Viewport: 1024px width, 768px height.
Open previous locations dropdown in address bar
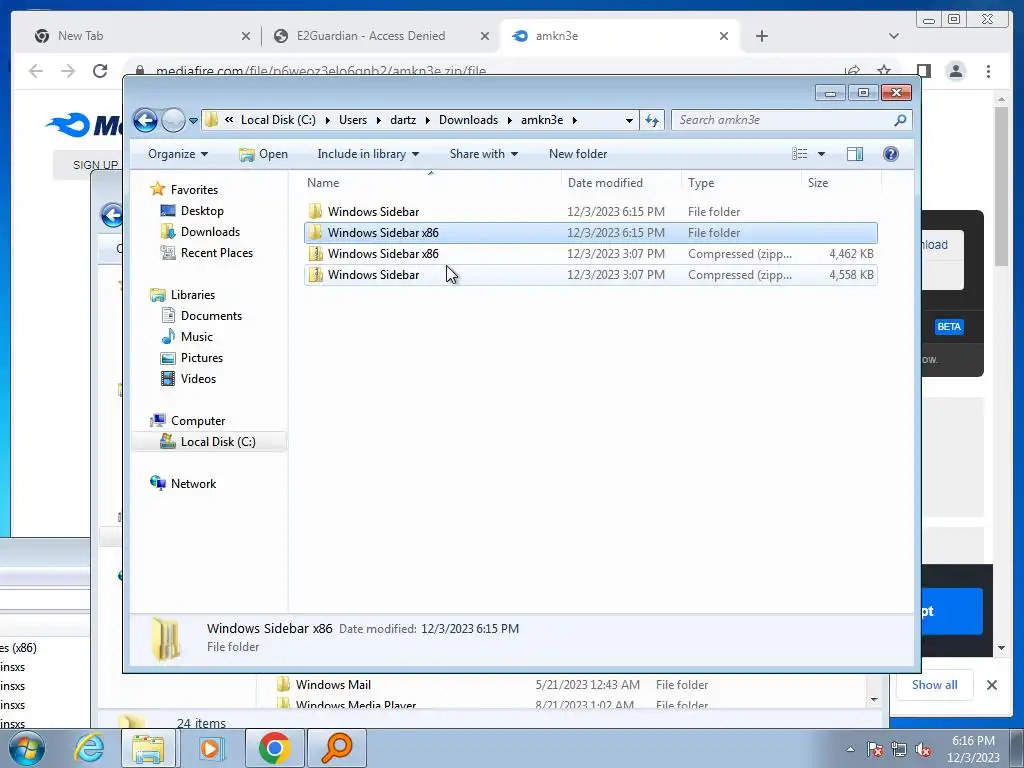pyautogui.click(x=629, y=121)
